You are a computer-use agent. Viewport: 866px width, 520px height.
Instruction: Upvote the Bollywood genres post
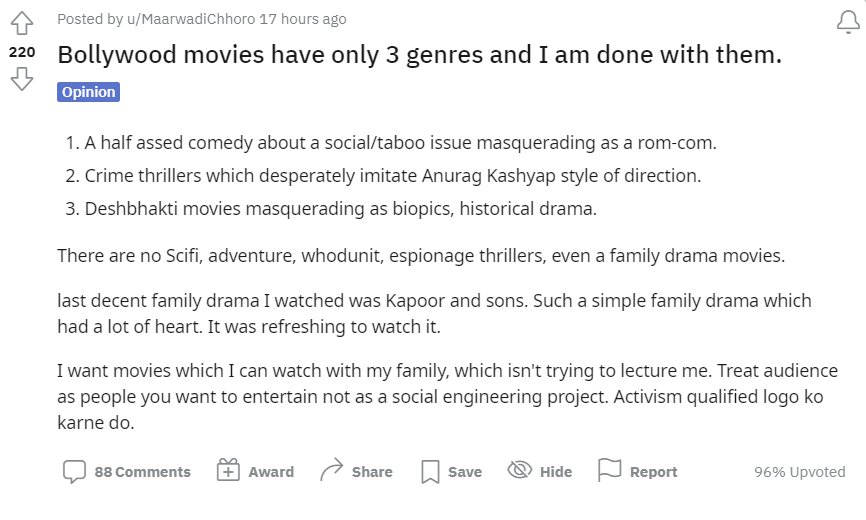[x=22, y=23]
